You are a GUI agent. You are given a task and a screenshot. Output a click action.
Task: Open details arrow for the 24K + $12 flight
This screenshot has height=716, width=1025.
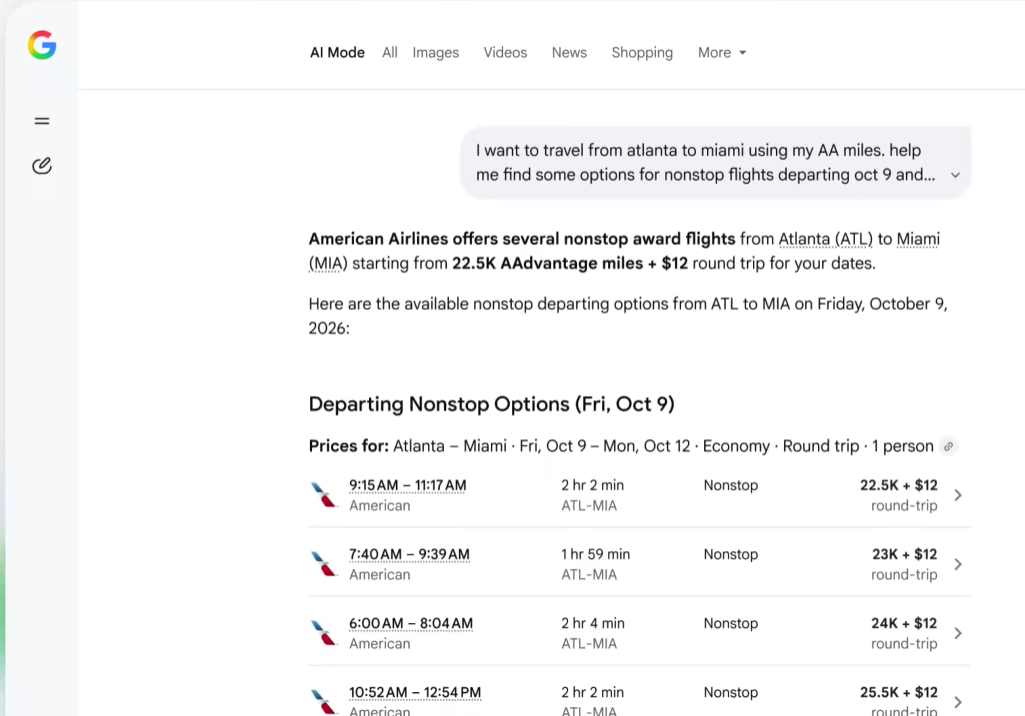point(958,633)
